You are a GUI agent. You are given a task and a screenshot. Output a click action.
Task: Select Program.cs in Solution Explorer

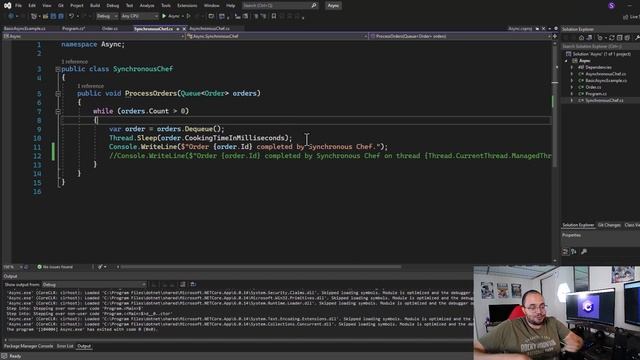596,94
